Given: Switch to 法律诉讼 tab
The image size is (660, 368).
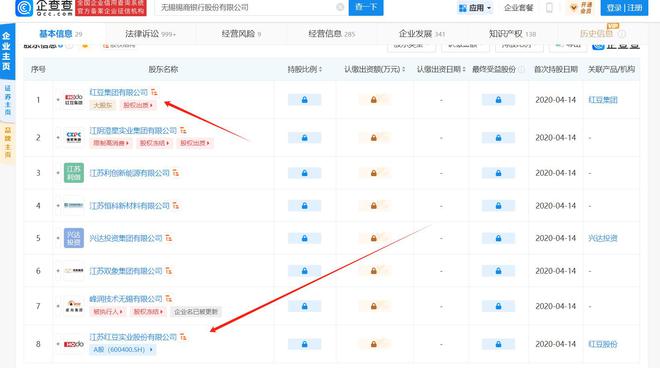Looking at the screenshot, I should pyautogui.click(x=150, y=34).
